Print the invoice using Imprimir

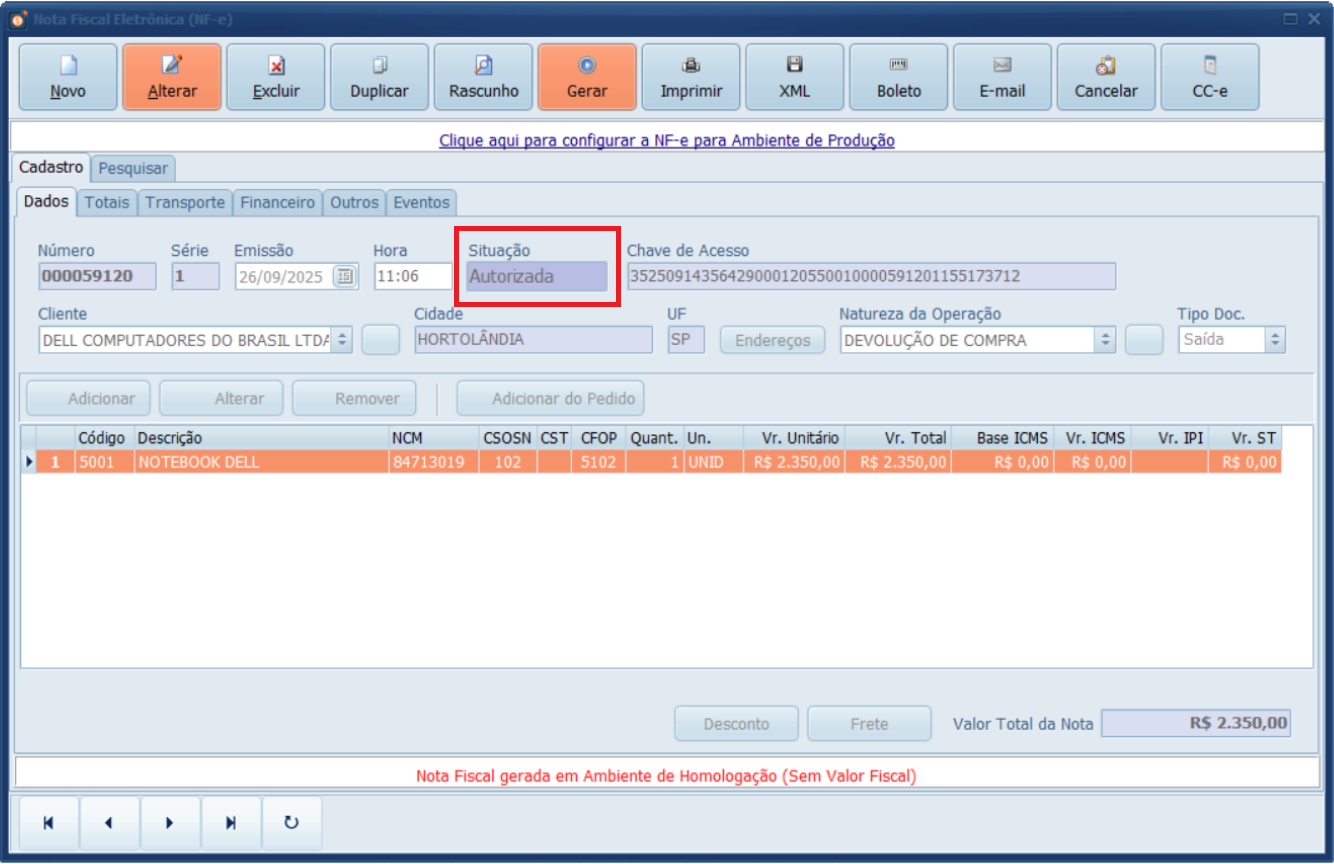pos(691,77)
